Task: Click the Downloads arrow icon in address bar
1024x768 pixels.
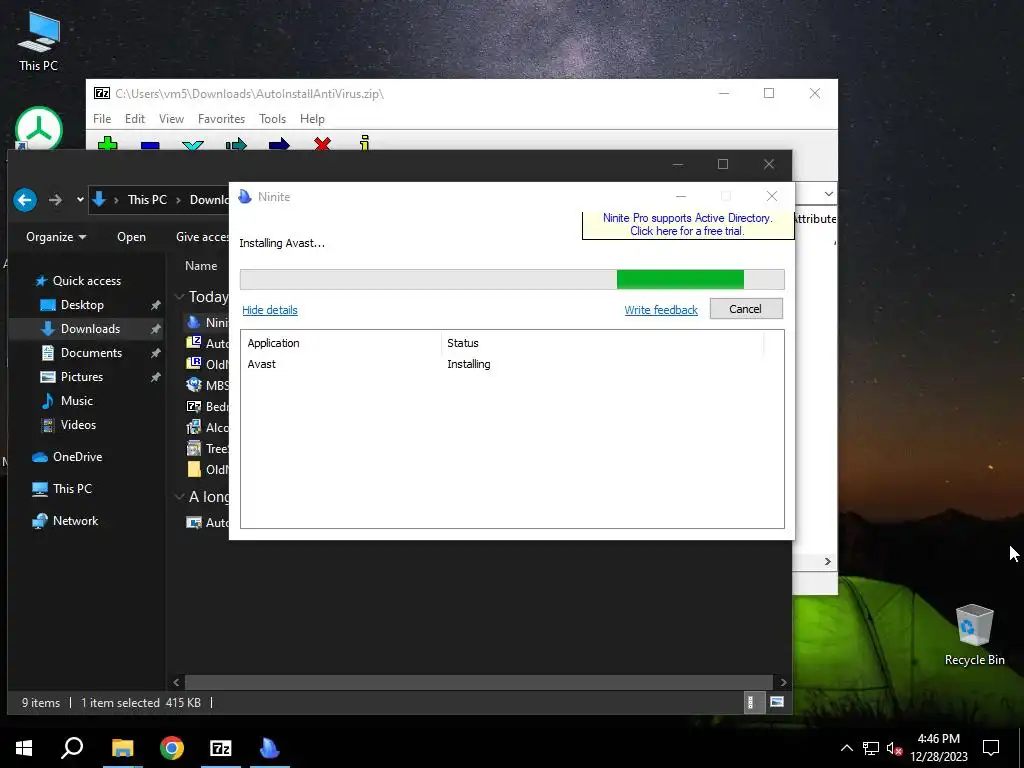Action: coord(99,199)
